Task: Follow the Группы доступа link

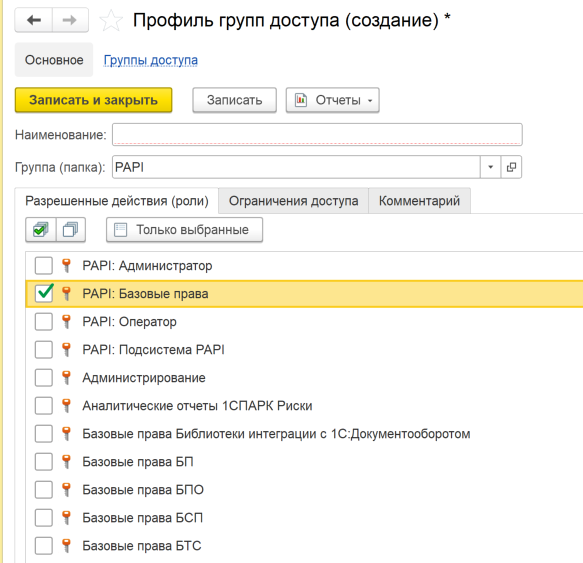Action: coord(151,60)
